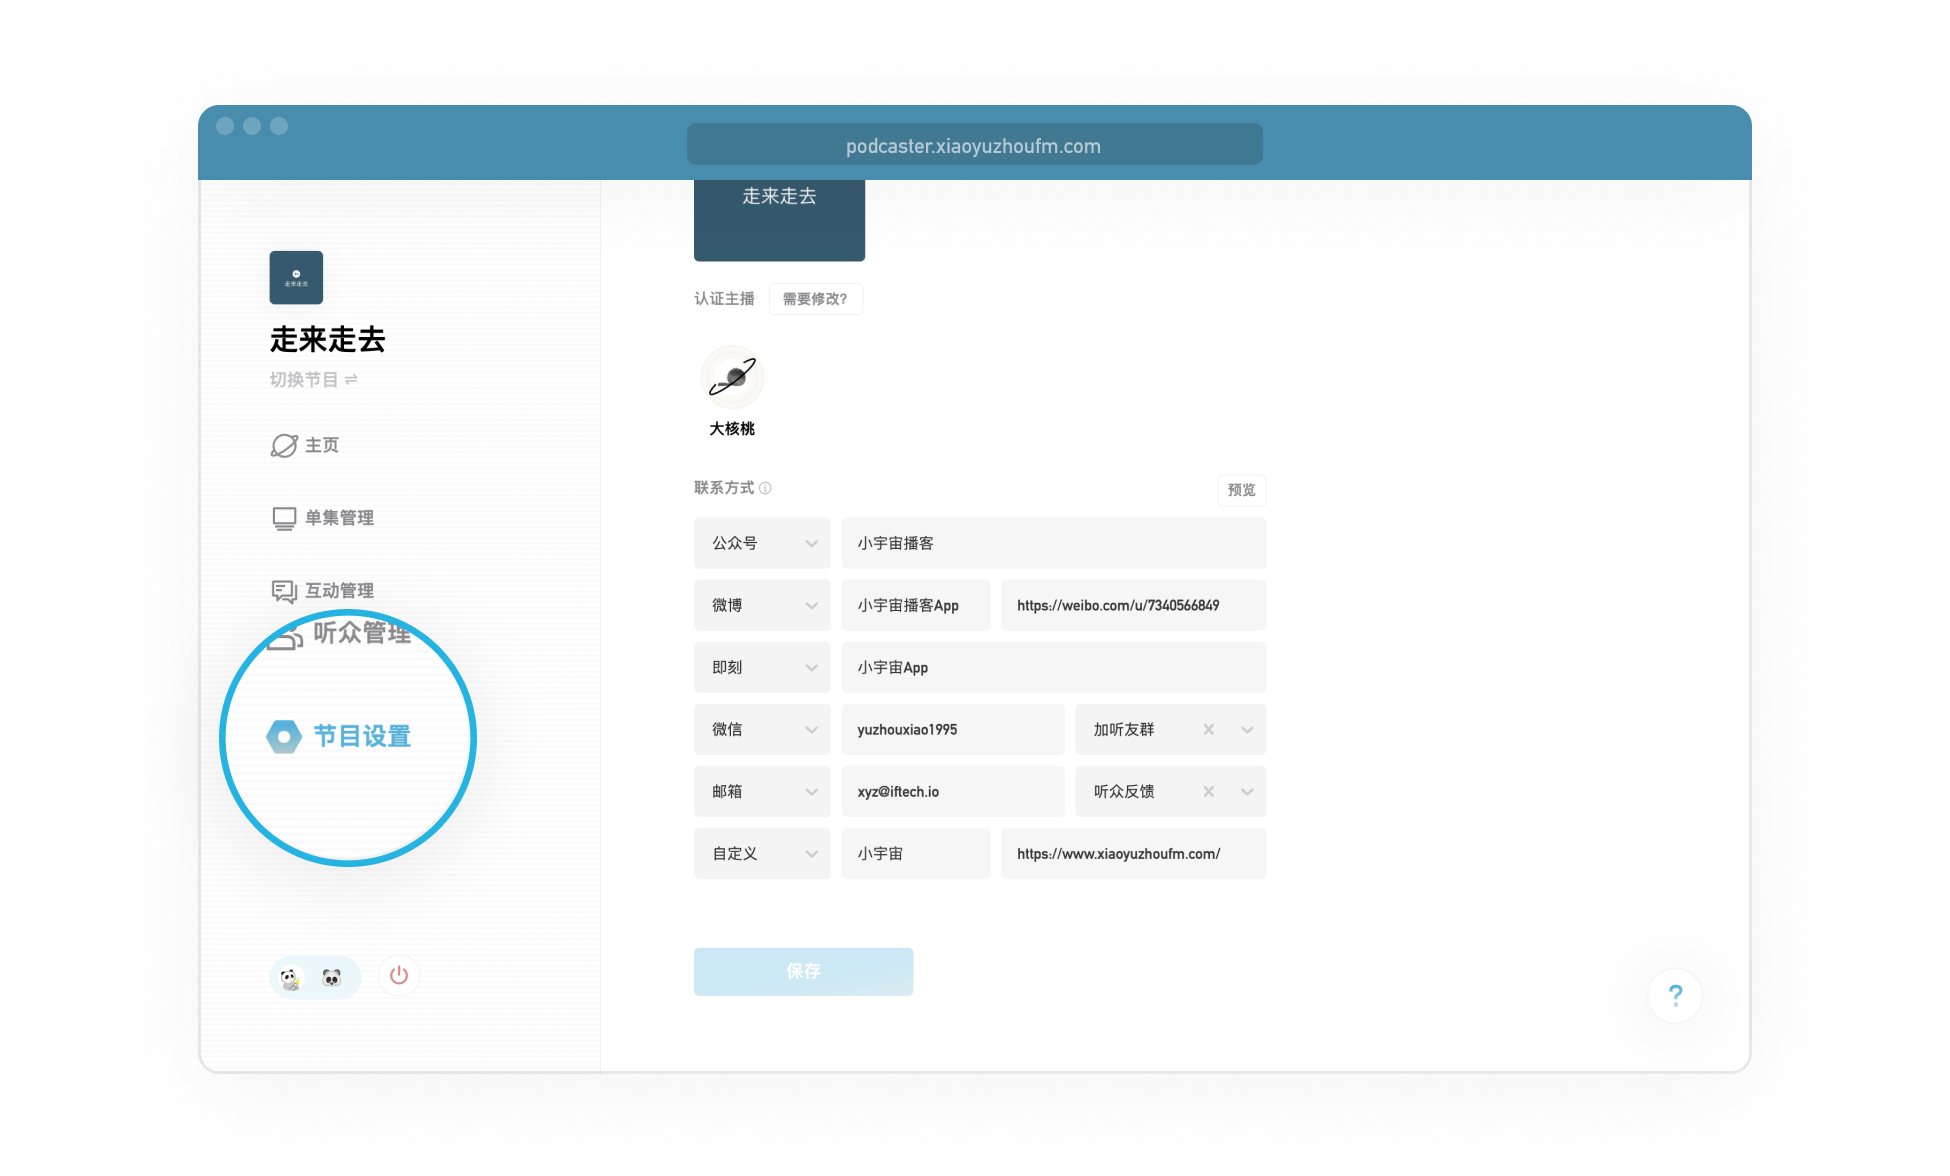1950x1176 pixels.
Task: Click the right panda avatar
Action: pos(332,977)
